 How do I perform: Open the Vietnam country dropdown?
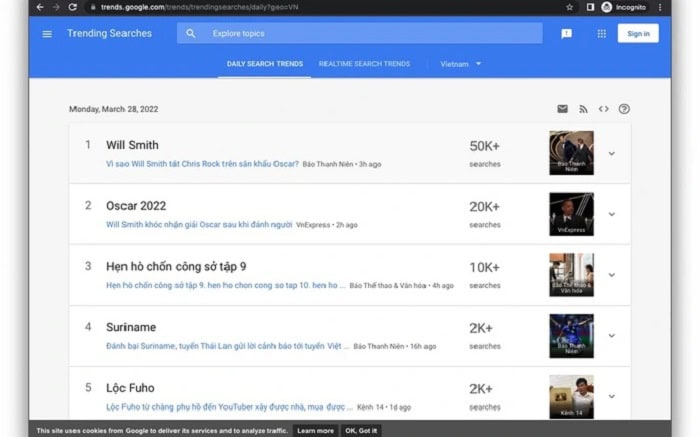click(461, 64)
